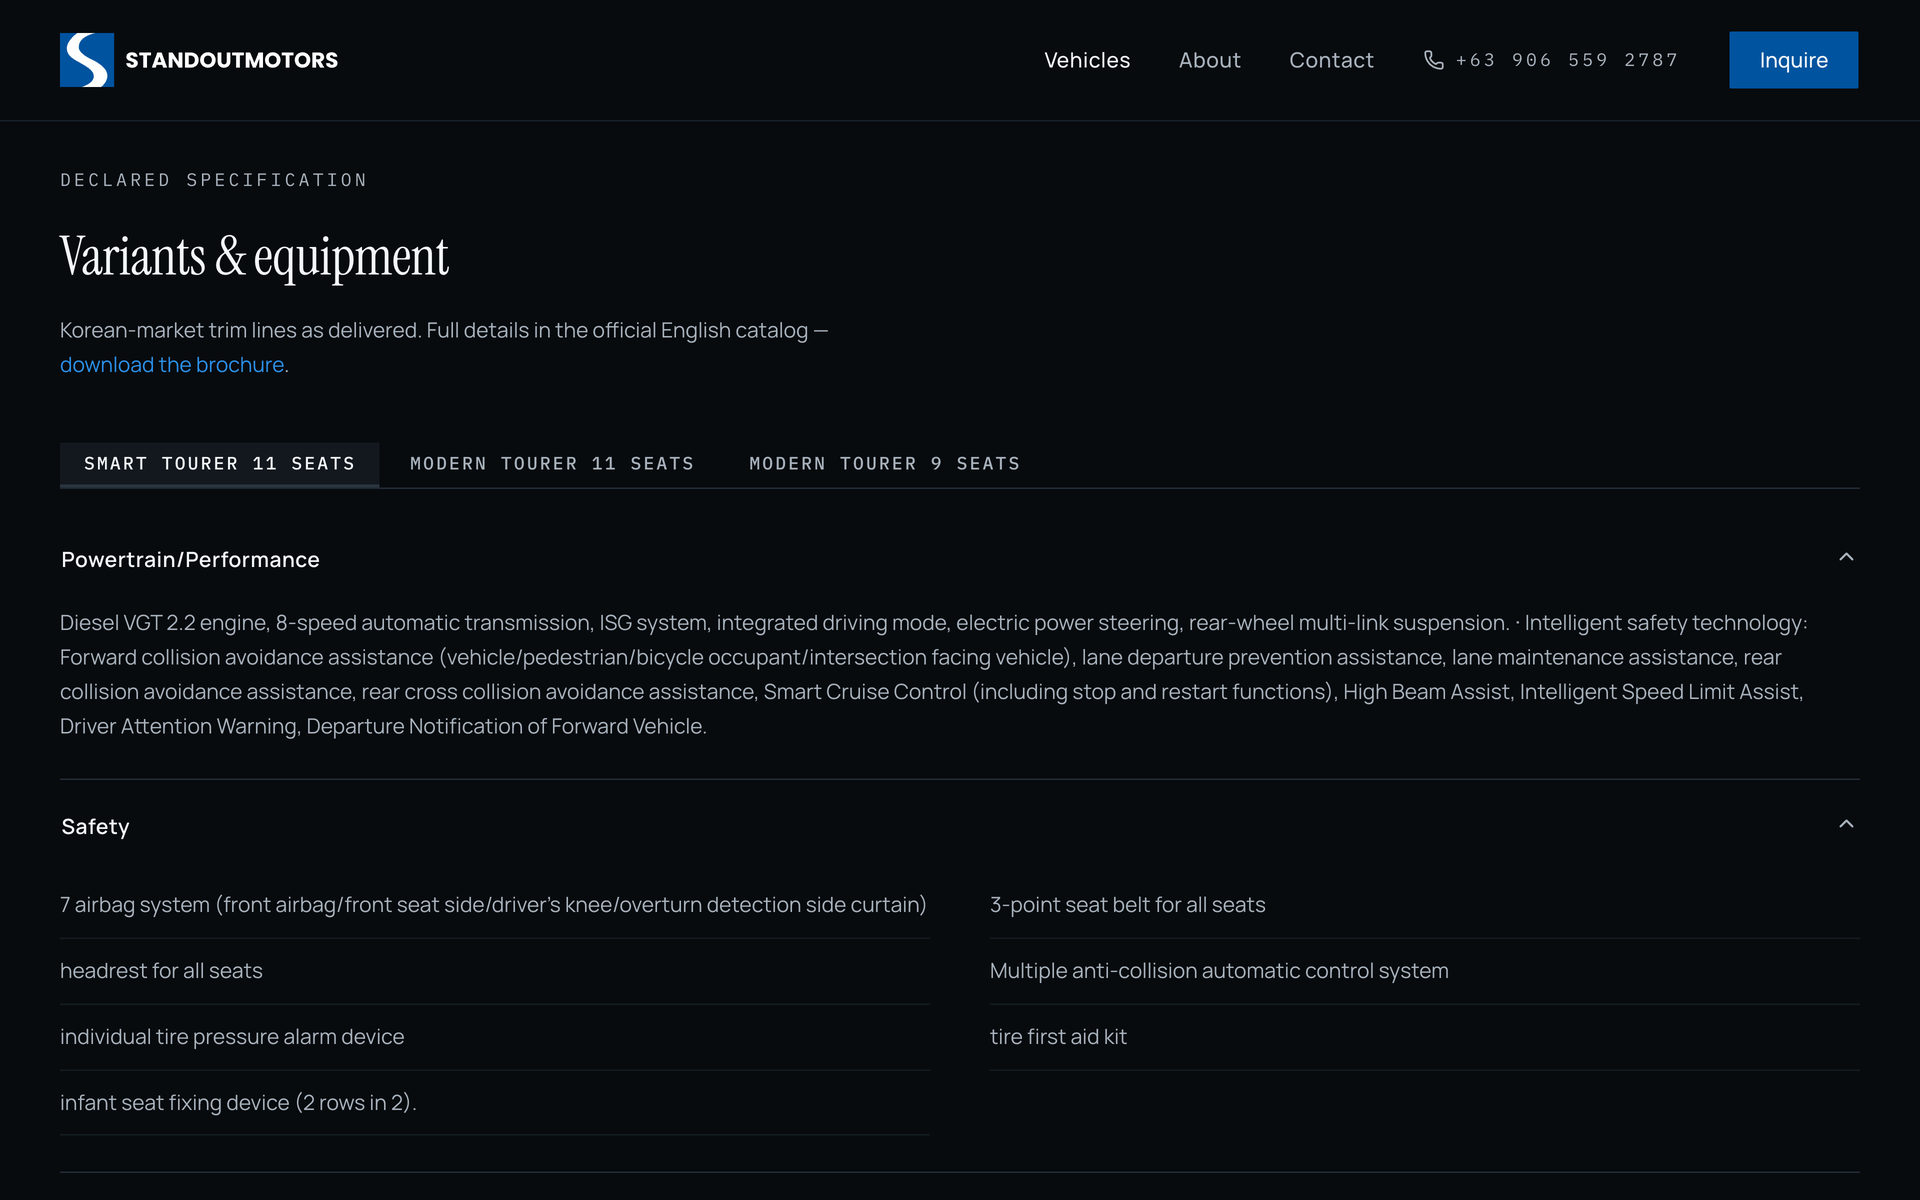Click the Inquire button
The image size is (1920, 1200).
tap(1793, 60)
